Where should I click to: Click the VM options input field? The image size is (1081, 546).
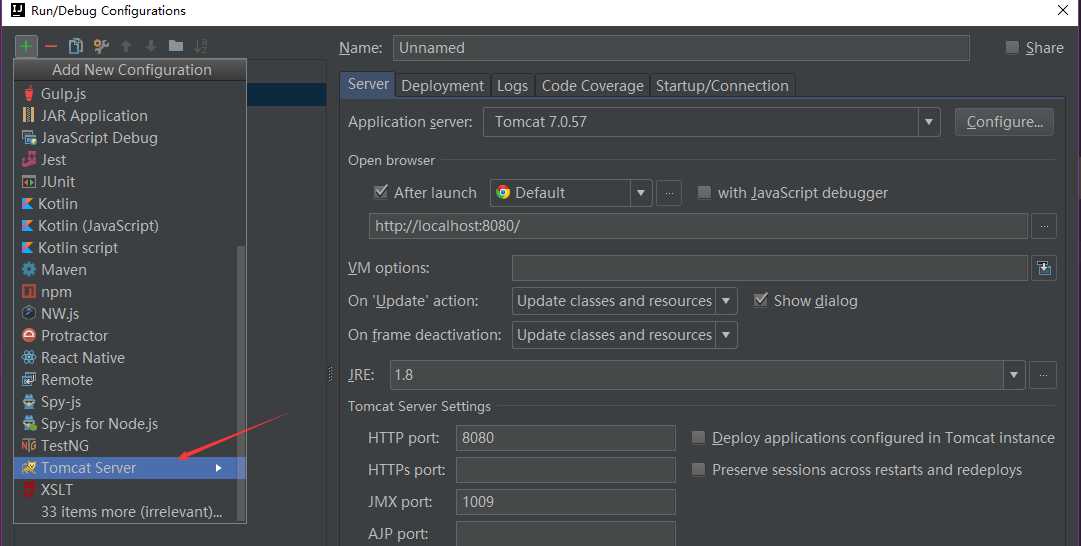pos(770,268)
